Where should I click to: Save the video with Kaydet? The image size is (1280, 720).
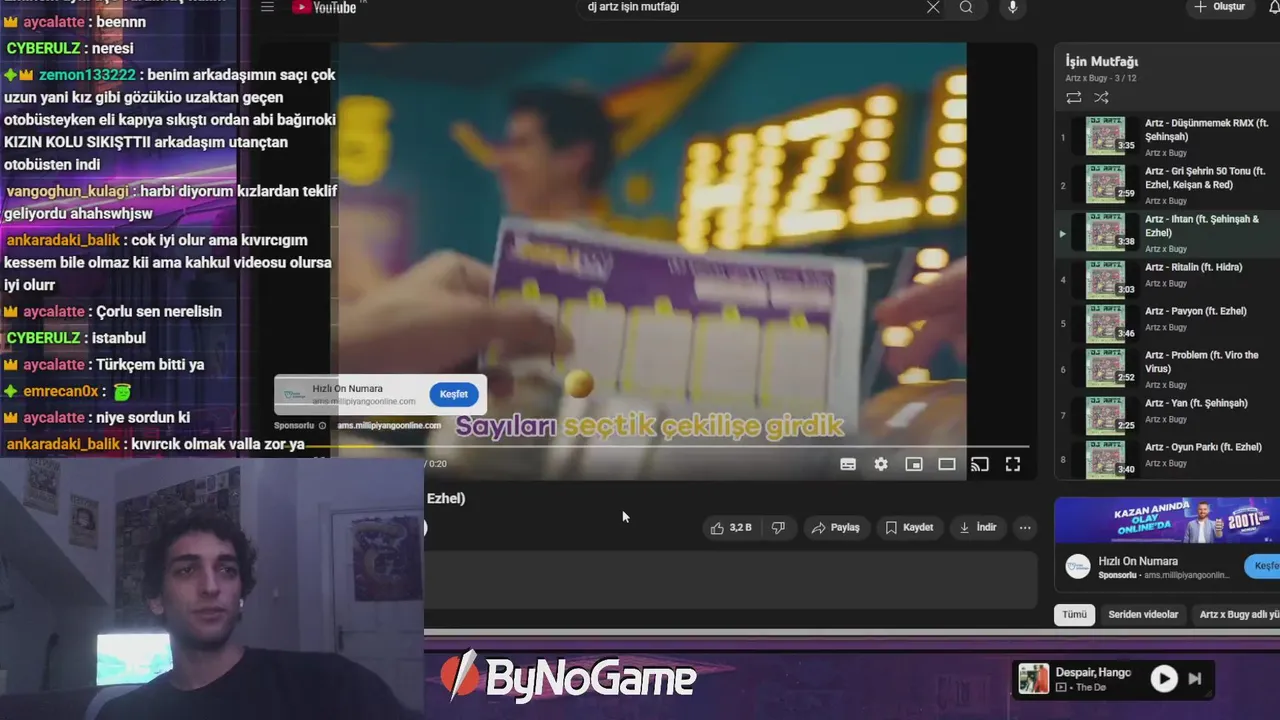(x=909, y=528)
